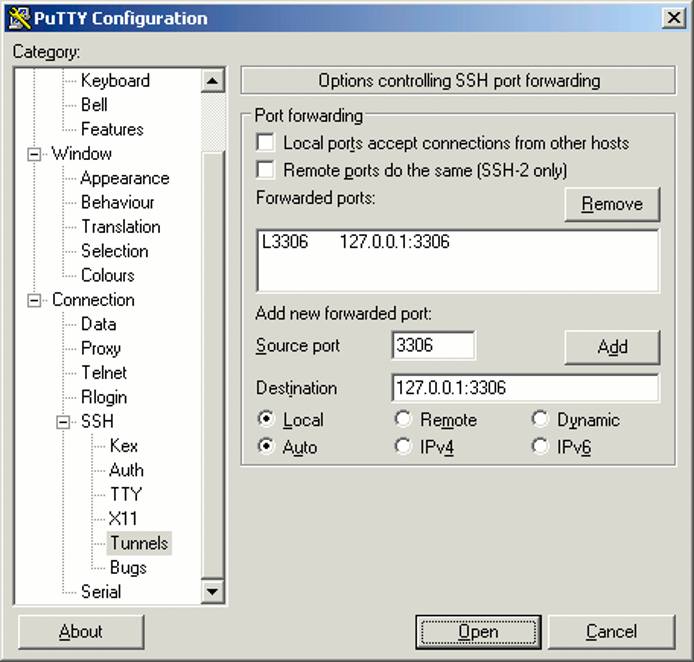Click the PuTTY icon in title bar
The height and width of the screenshot is (662, 694).
20,19
